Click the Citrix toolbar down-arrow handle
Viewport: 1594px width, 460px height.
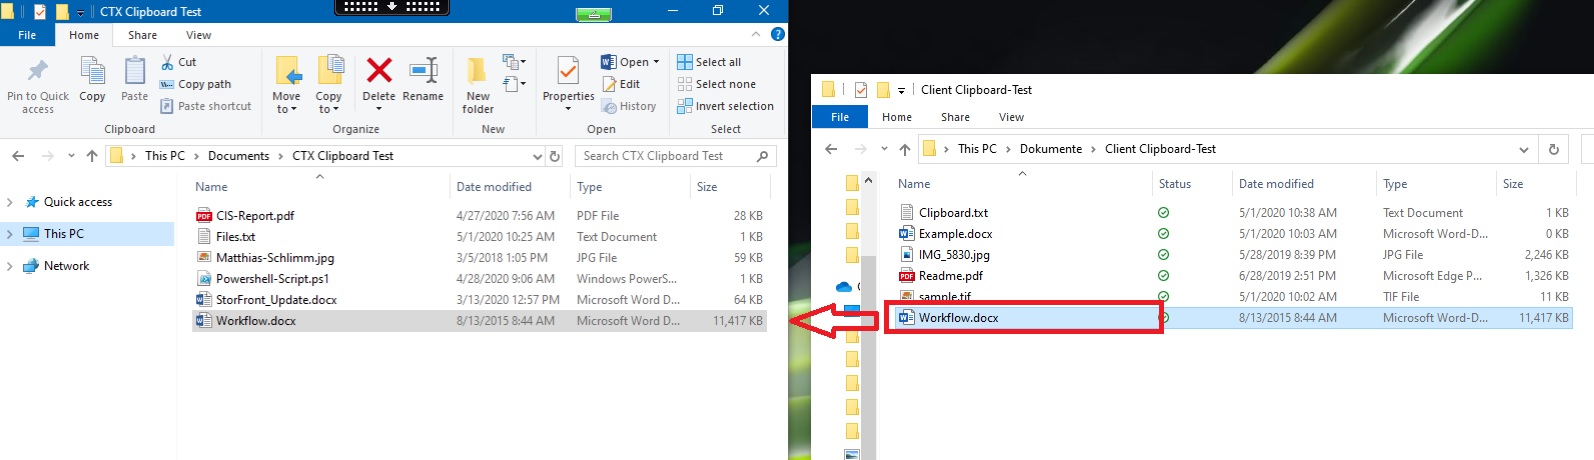392,7
